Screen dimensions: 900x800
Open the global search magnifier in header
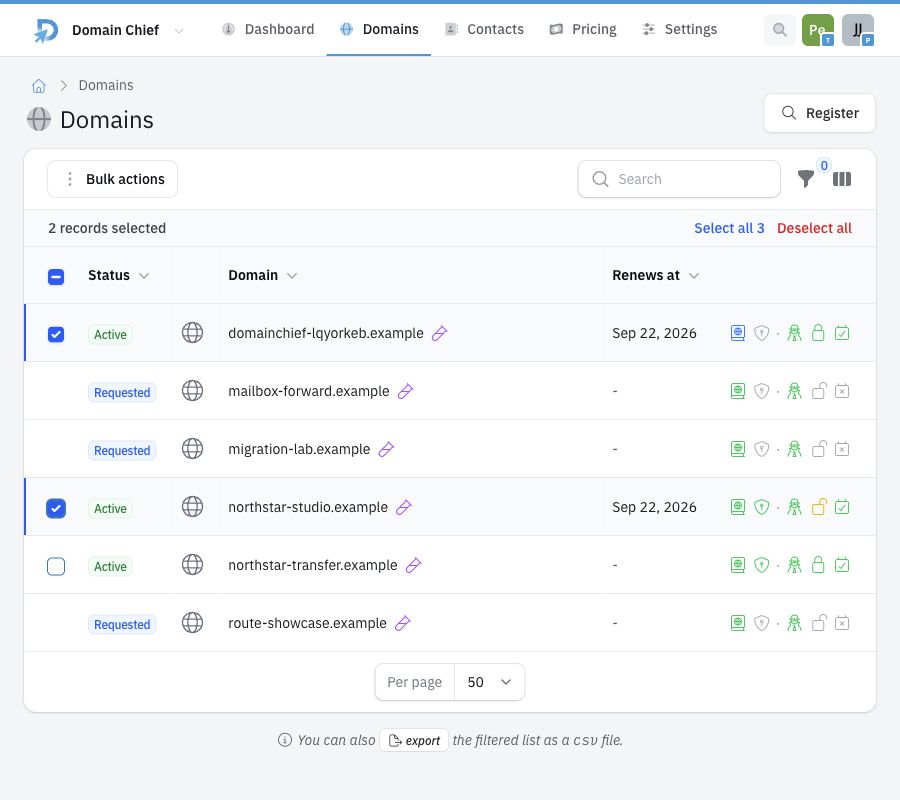pyautogui.click(x=779, y=30)
